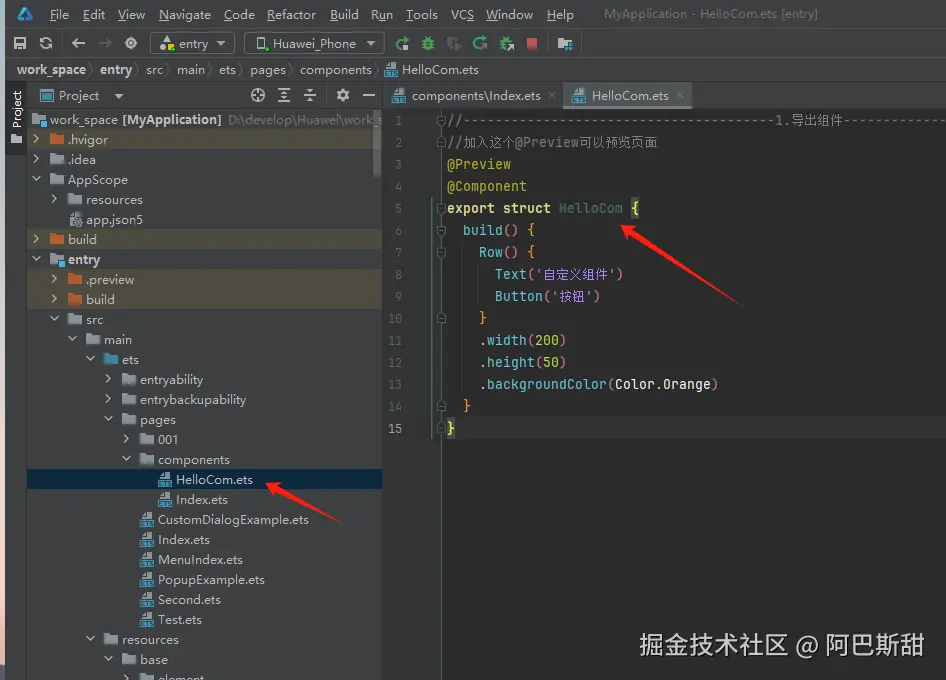Click the Sync/Reload from disk icon
Viewport: 946px width, 680px height.
[46, 43]
